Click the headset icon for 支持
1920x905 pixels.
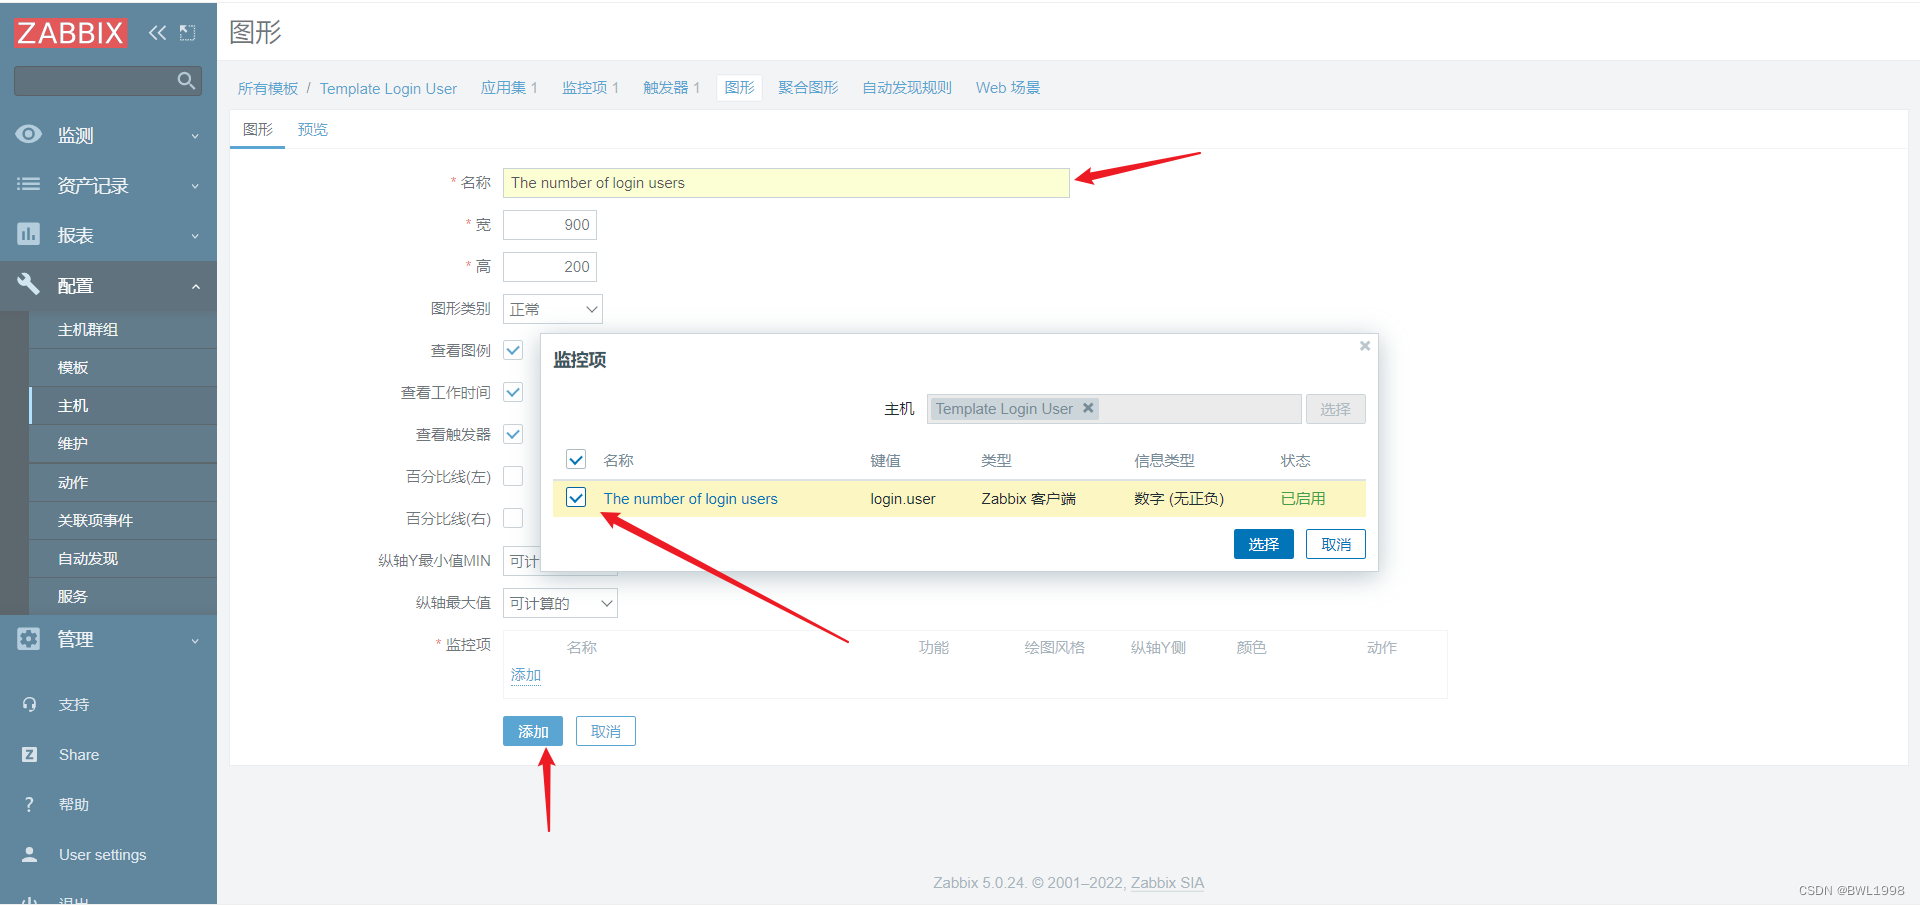(30, 704)
